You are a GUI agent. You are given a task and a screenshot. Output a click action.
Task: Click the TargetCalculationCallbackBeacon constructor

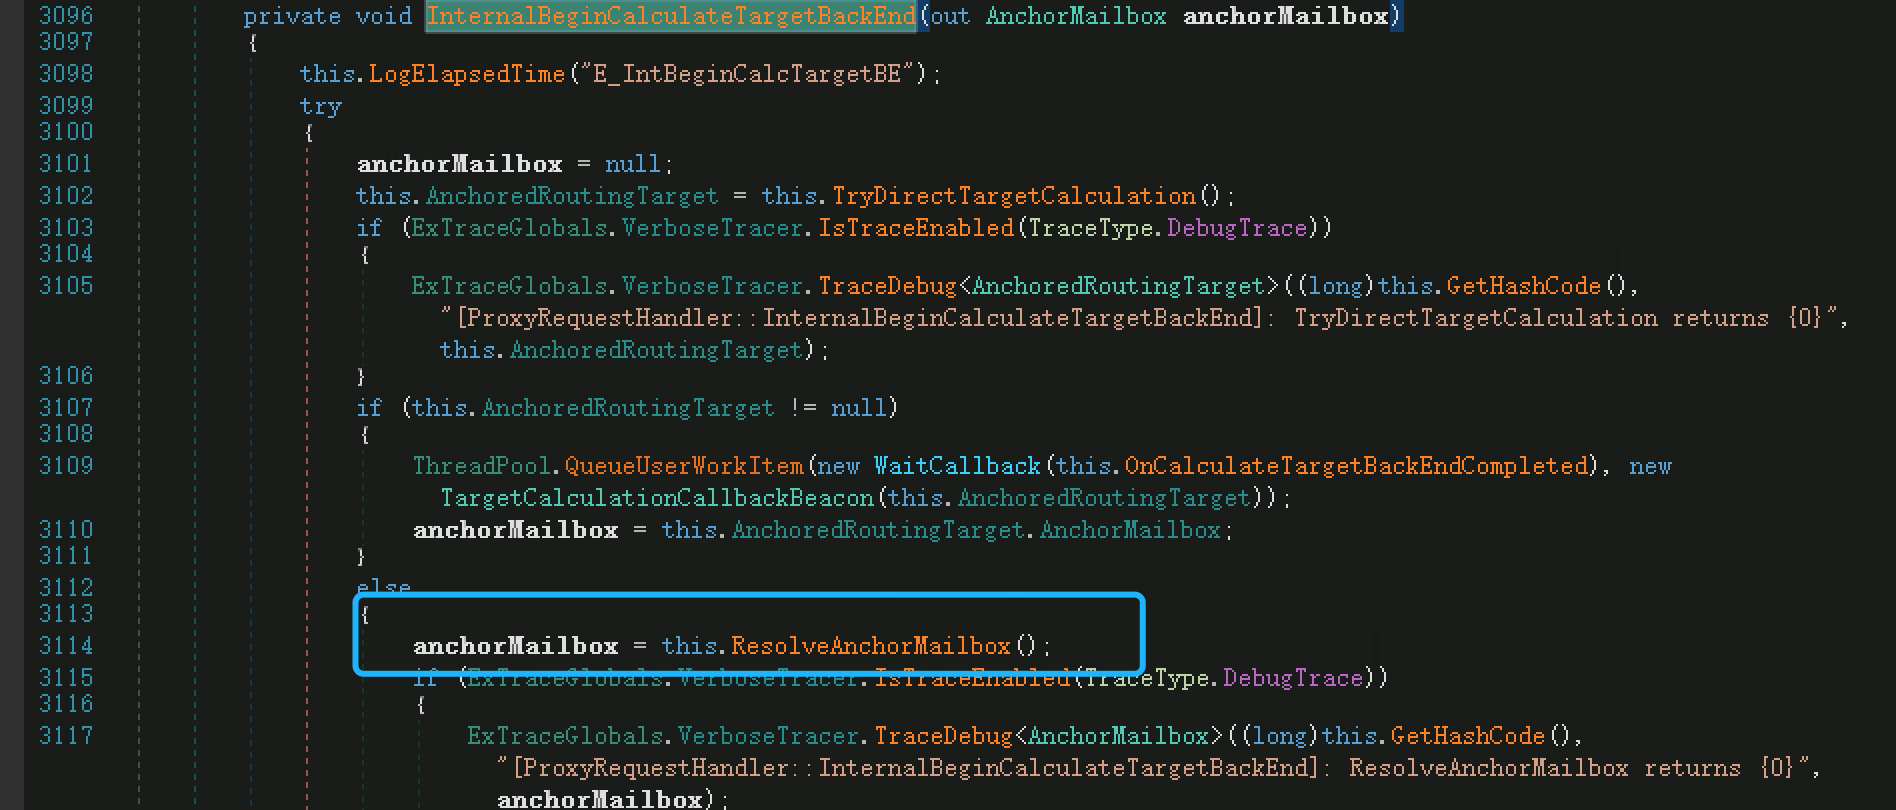click(x=657, y=498)
